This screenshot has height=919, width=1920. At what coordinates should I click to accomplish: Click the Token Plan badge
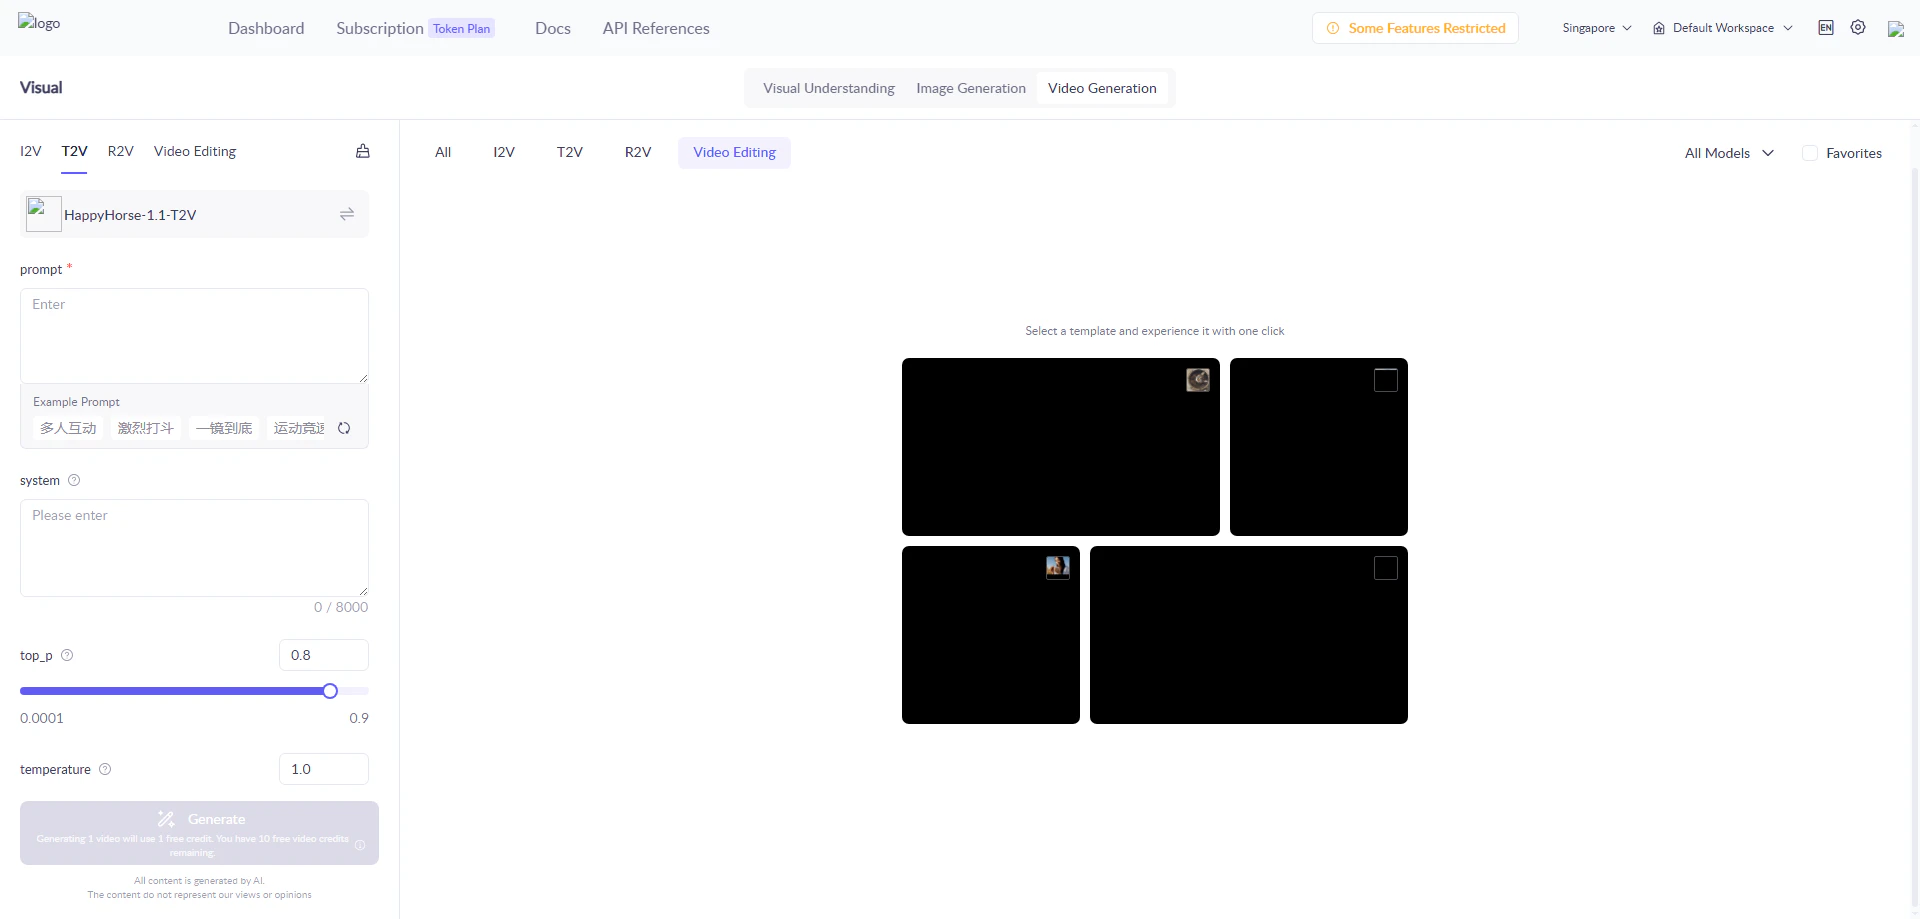click(462, 28)
